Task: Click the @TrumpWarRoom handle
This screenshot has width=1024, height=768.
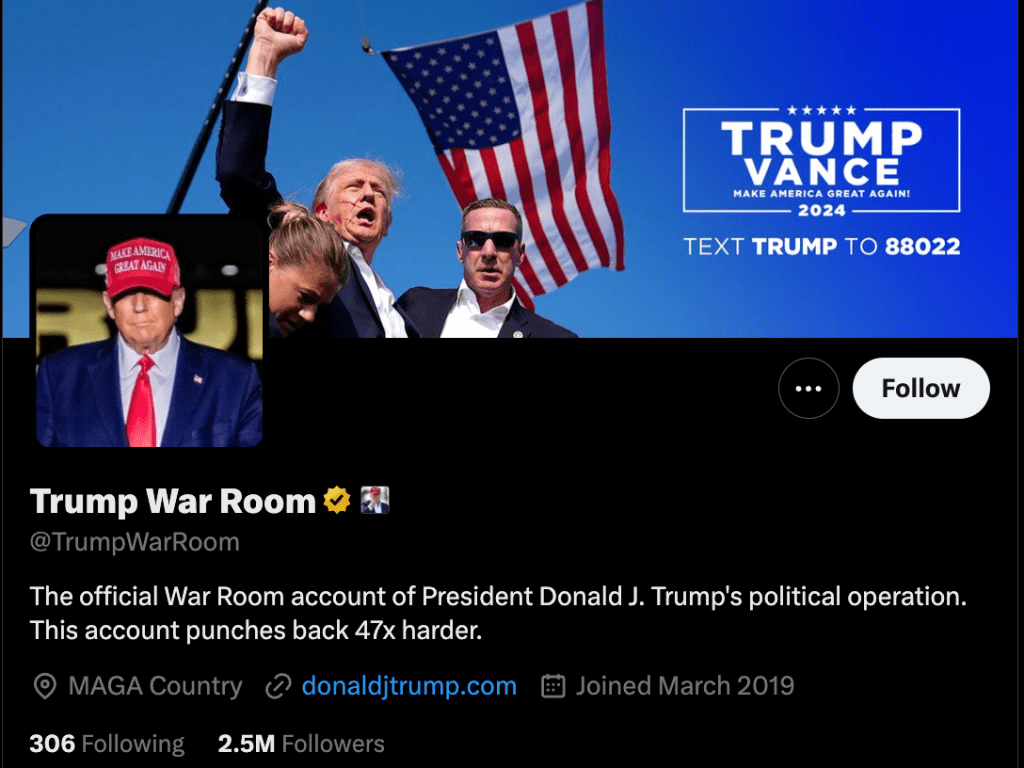Action: click(135, 542)
